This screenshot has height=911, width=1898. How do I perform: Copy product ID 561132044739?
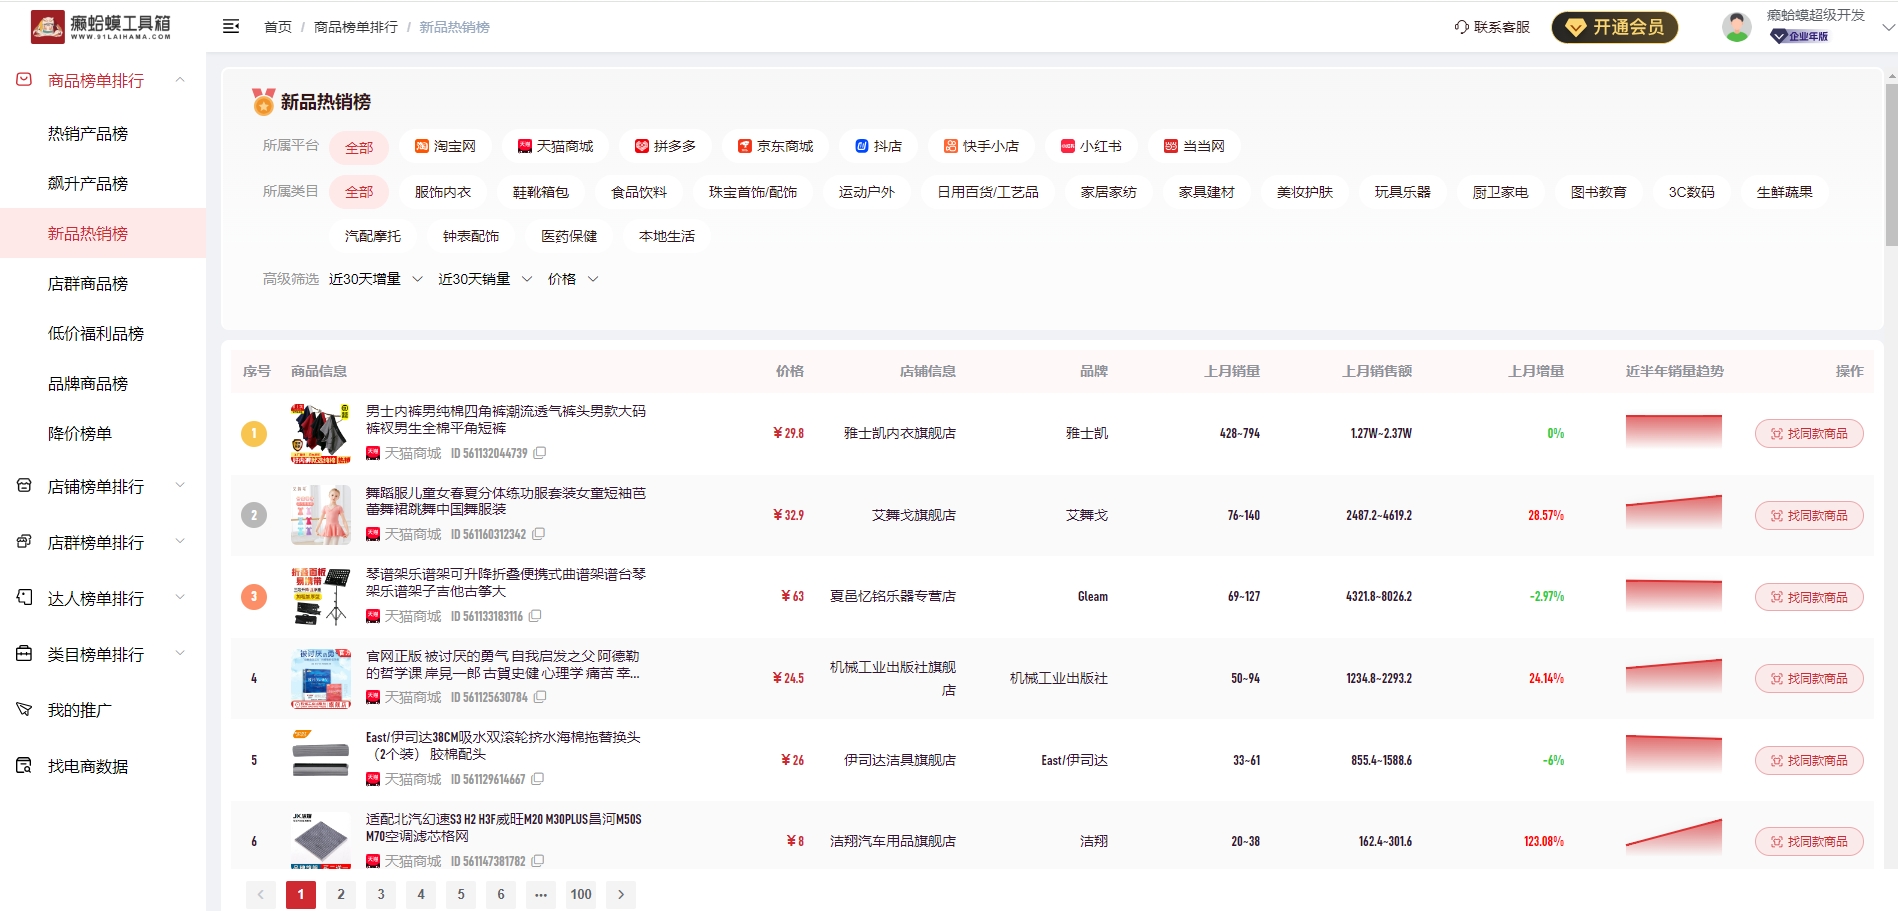pos(540,453)
